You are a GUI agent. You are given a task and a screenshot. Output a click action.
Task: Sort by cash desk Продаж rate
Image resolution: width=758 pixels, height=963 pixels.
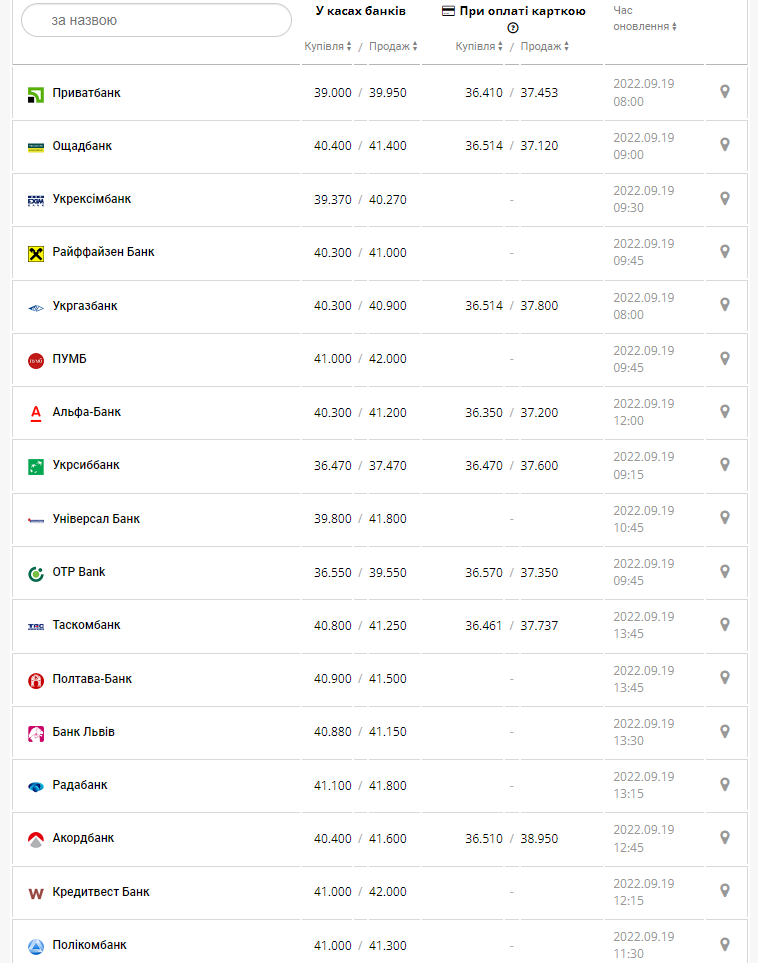click(x=393, y=47)
